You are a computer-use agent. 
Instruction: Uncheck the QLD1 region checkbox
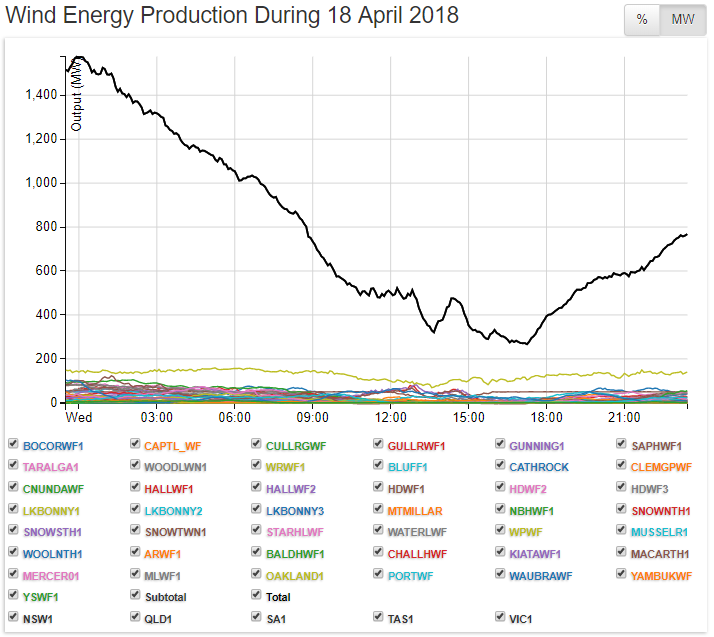tap(135, 618)
